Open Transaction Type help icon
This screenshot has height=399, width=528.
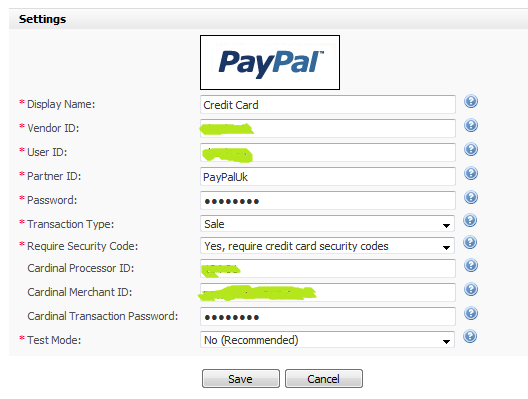point(470,221)
